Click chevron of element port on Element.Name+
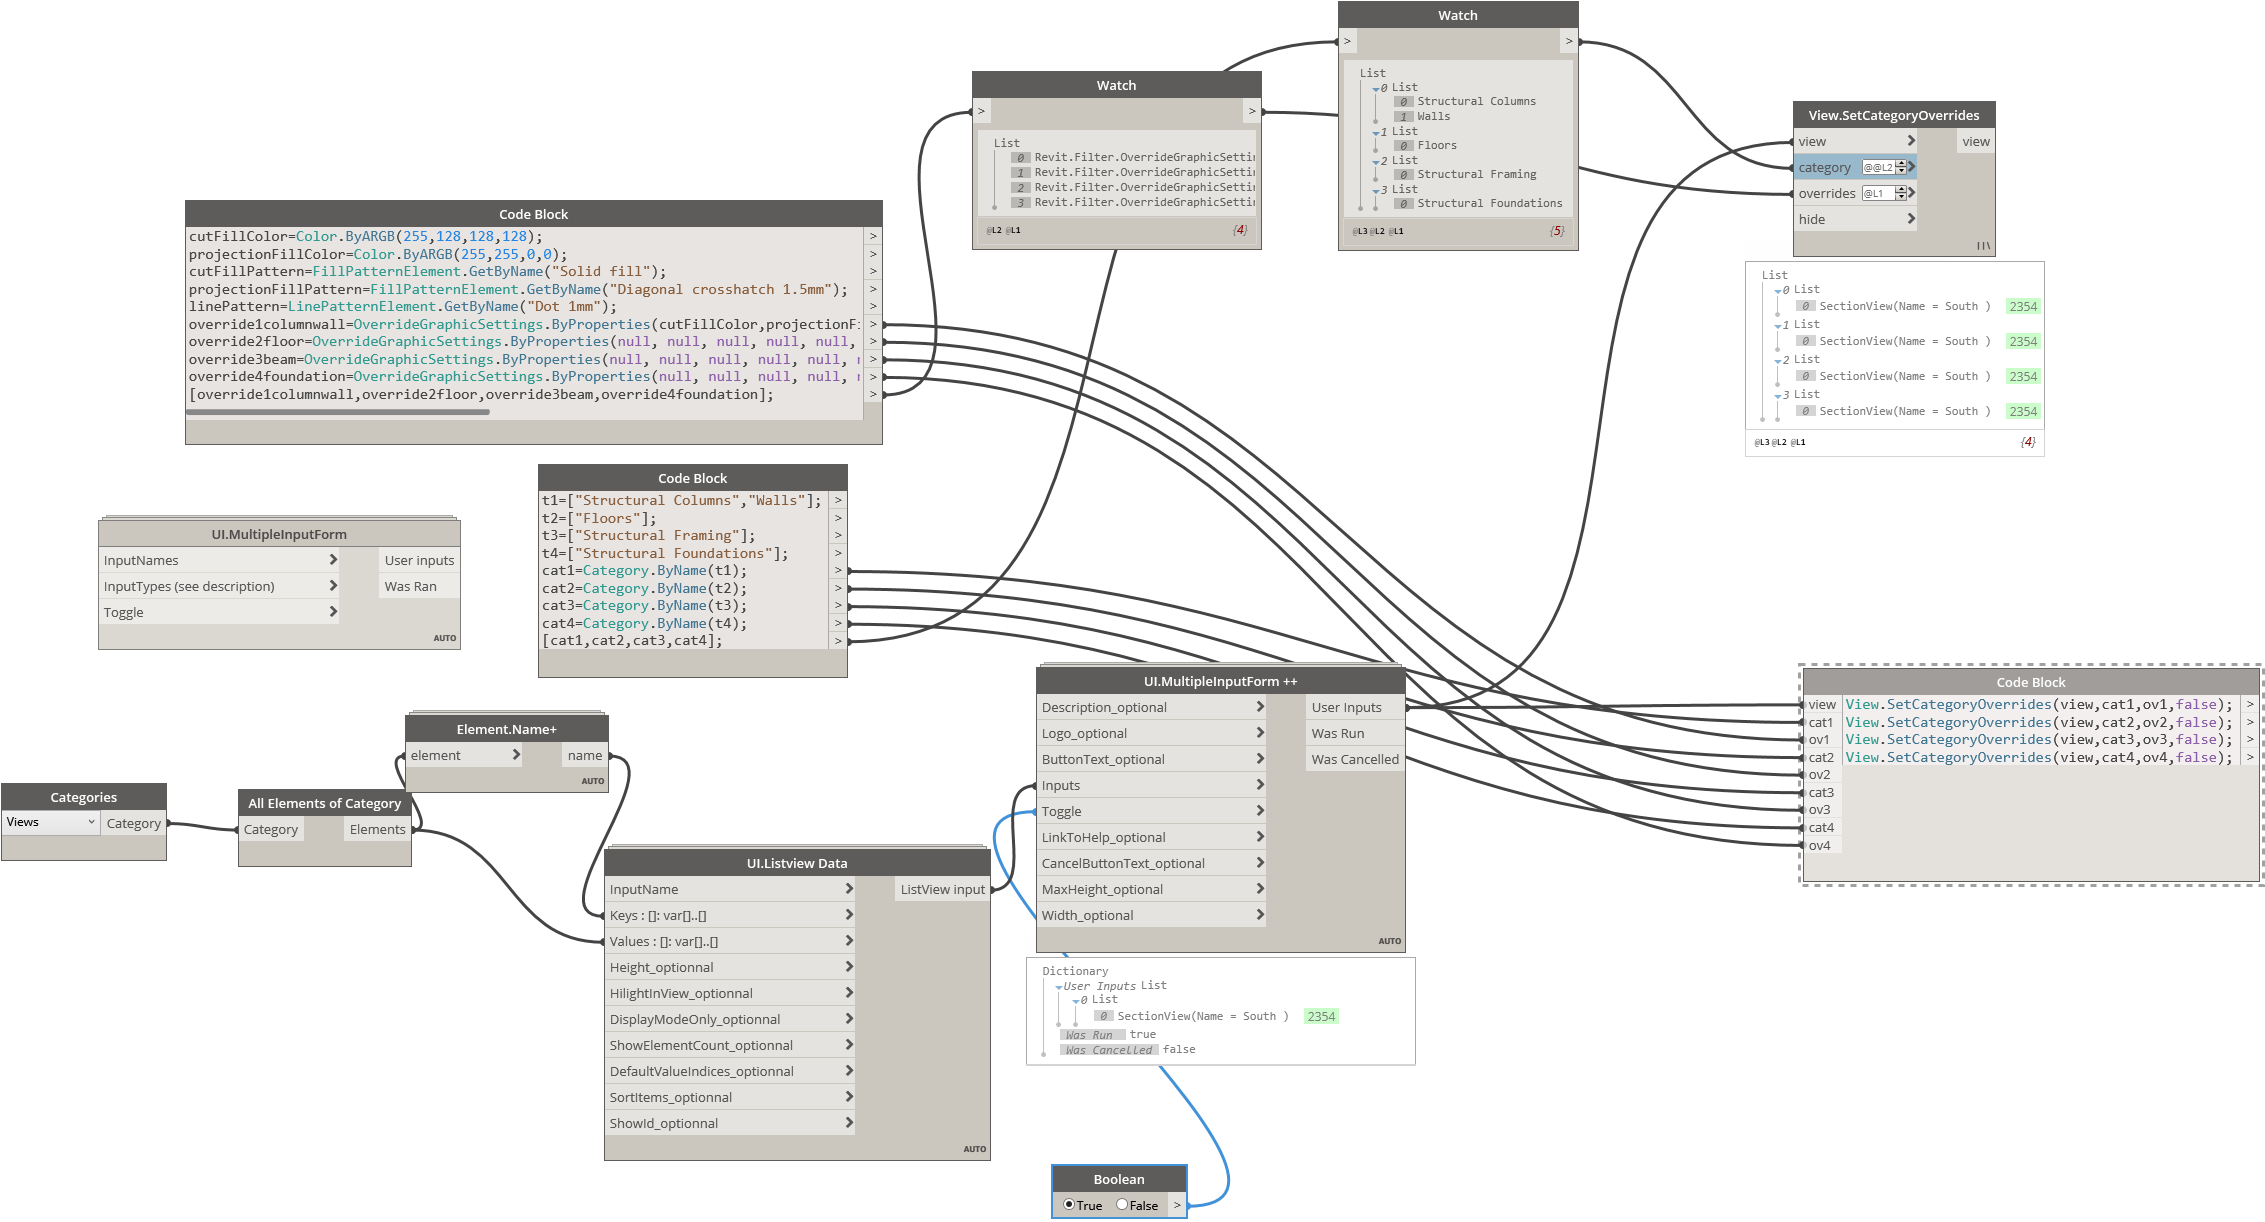The image size is (2265, 1222). pos(516,755)
